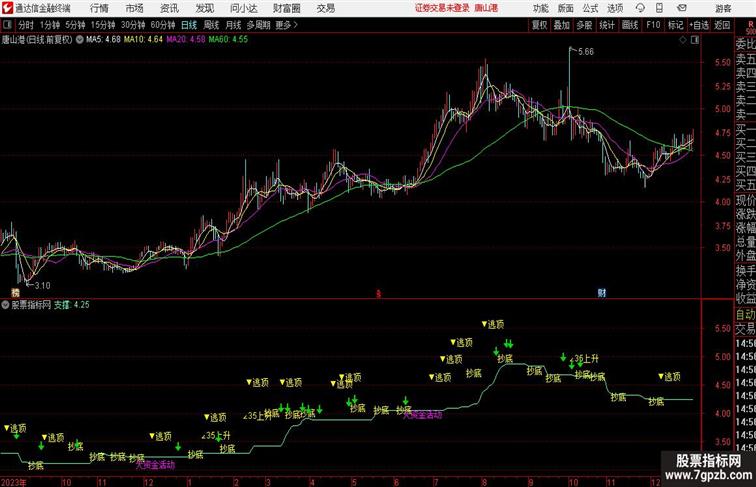The image size is (756, 487).
Task: Click the highest 逃顶 signal near August
Action: pos(493,325)
